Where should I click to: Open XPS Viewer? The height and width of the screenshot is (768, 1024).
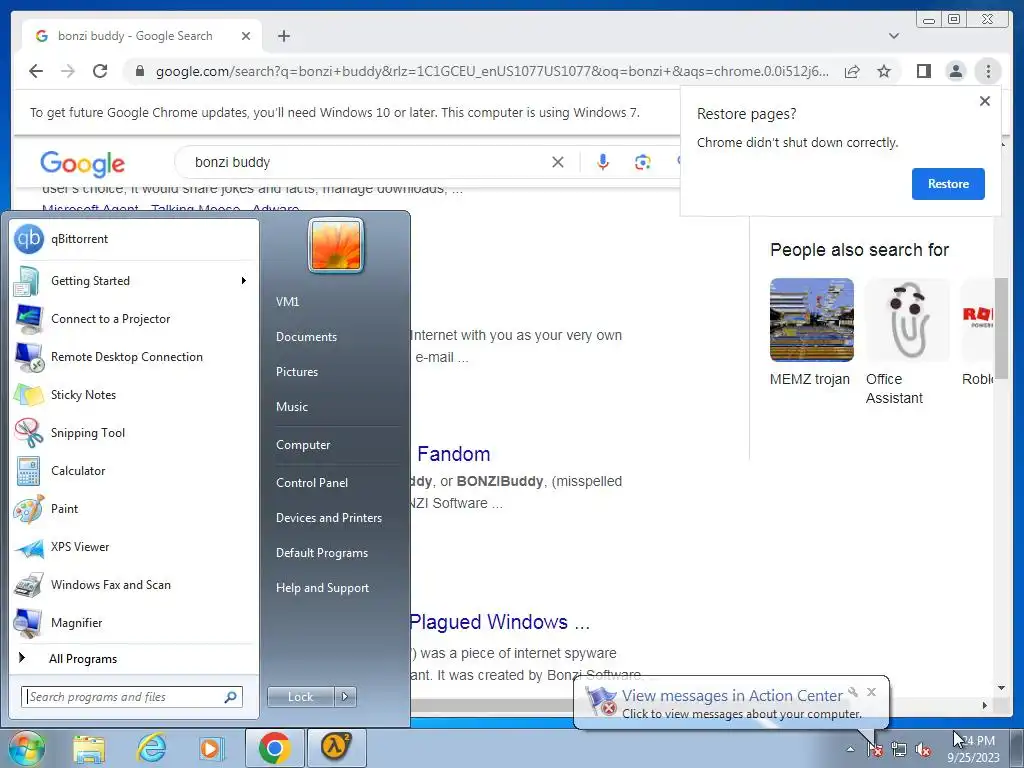133,547
